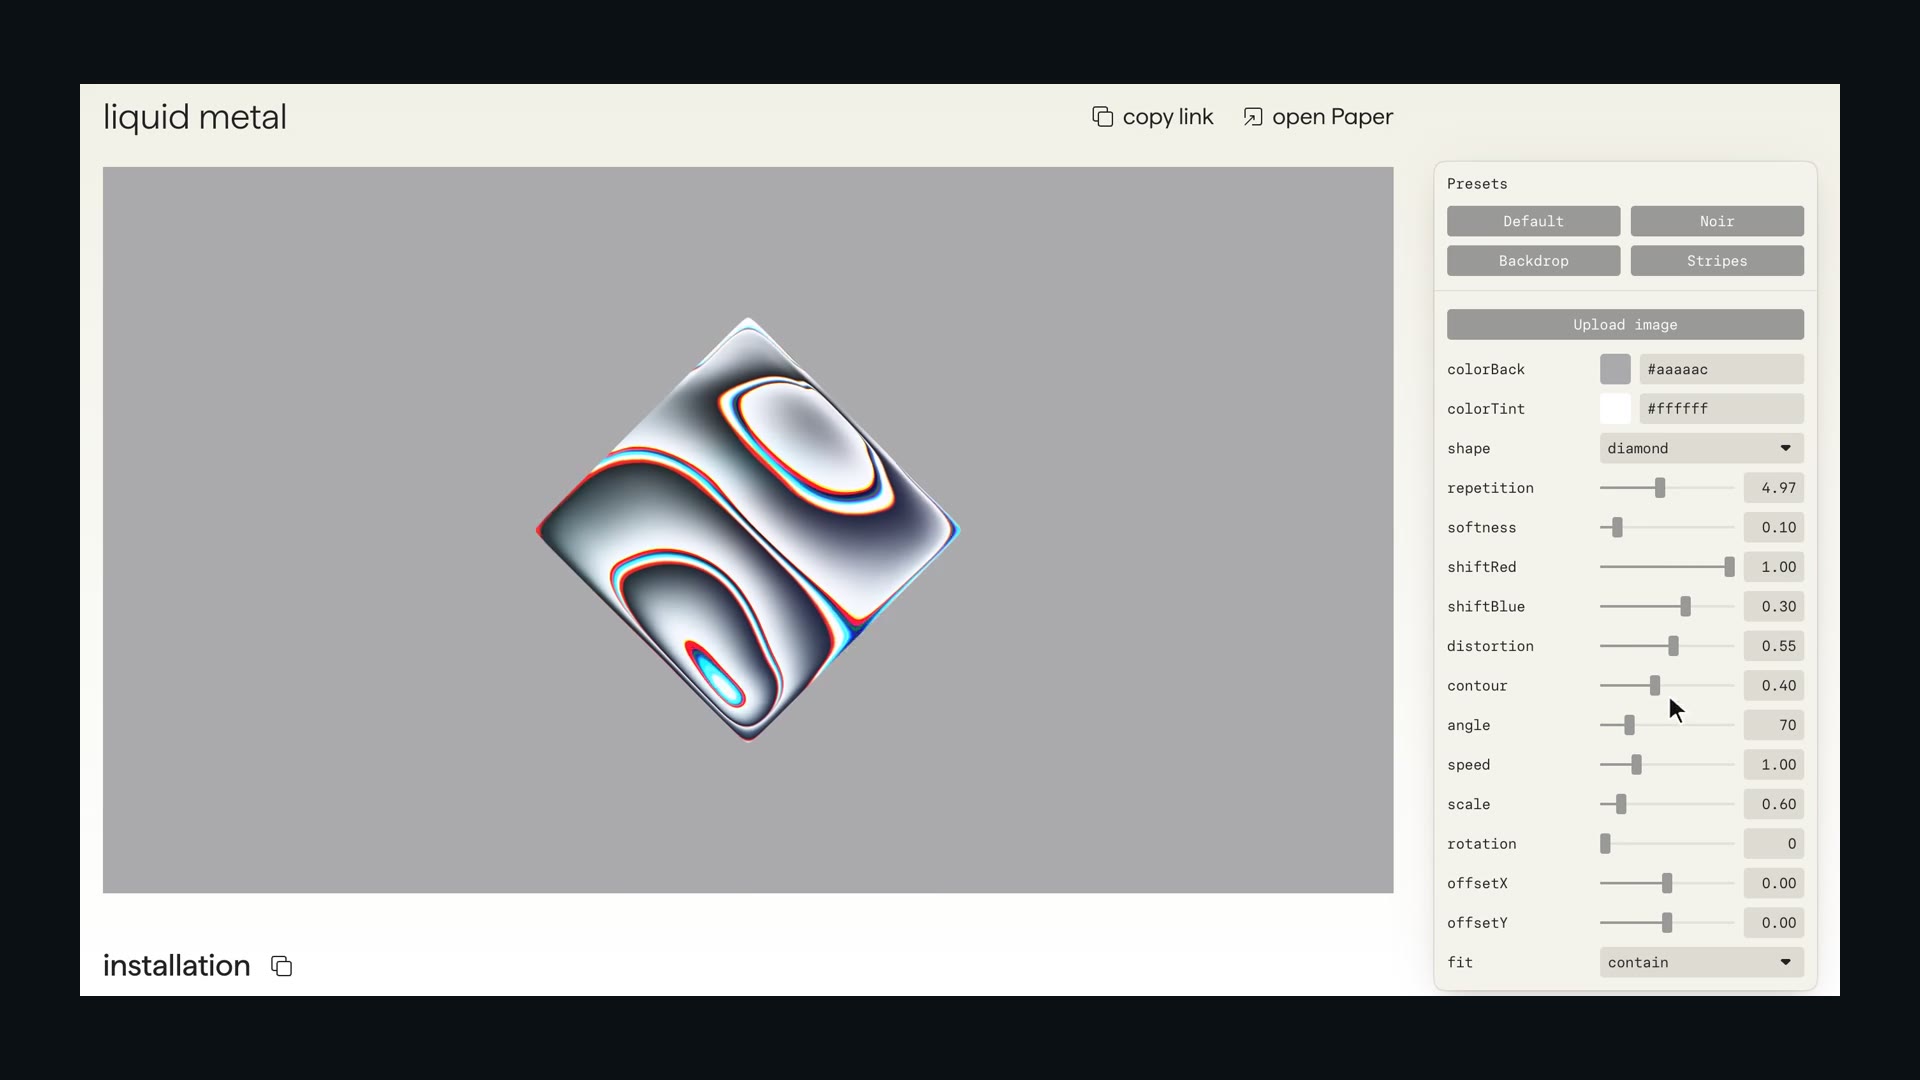Click the repetition slider handle
Image resolution: width=1920 pixels, height=1080 pixels.
point(1660,488)
